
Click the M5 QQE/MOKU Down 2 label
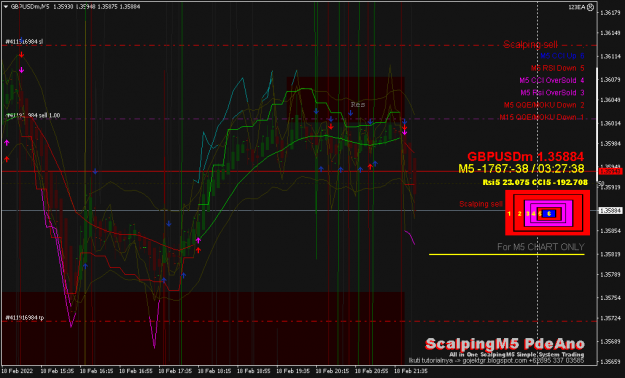(x=544, y=105)
